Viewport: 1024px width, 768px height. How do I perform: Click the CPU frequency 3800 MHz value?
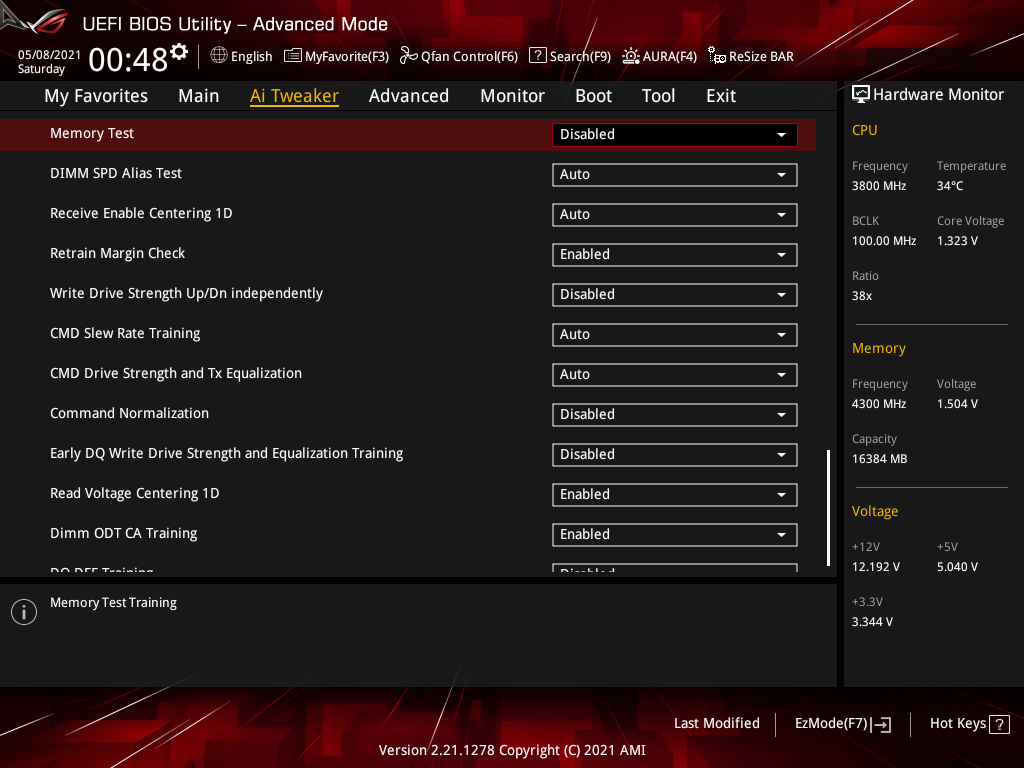click(879, 186)
